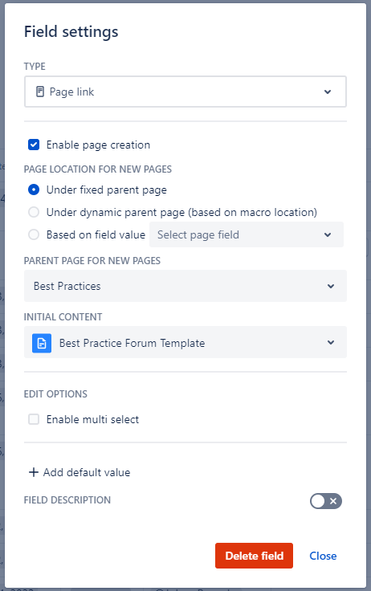Choose Based on field value radio
Screen dimensions: 371x591
[34, 235]
